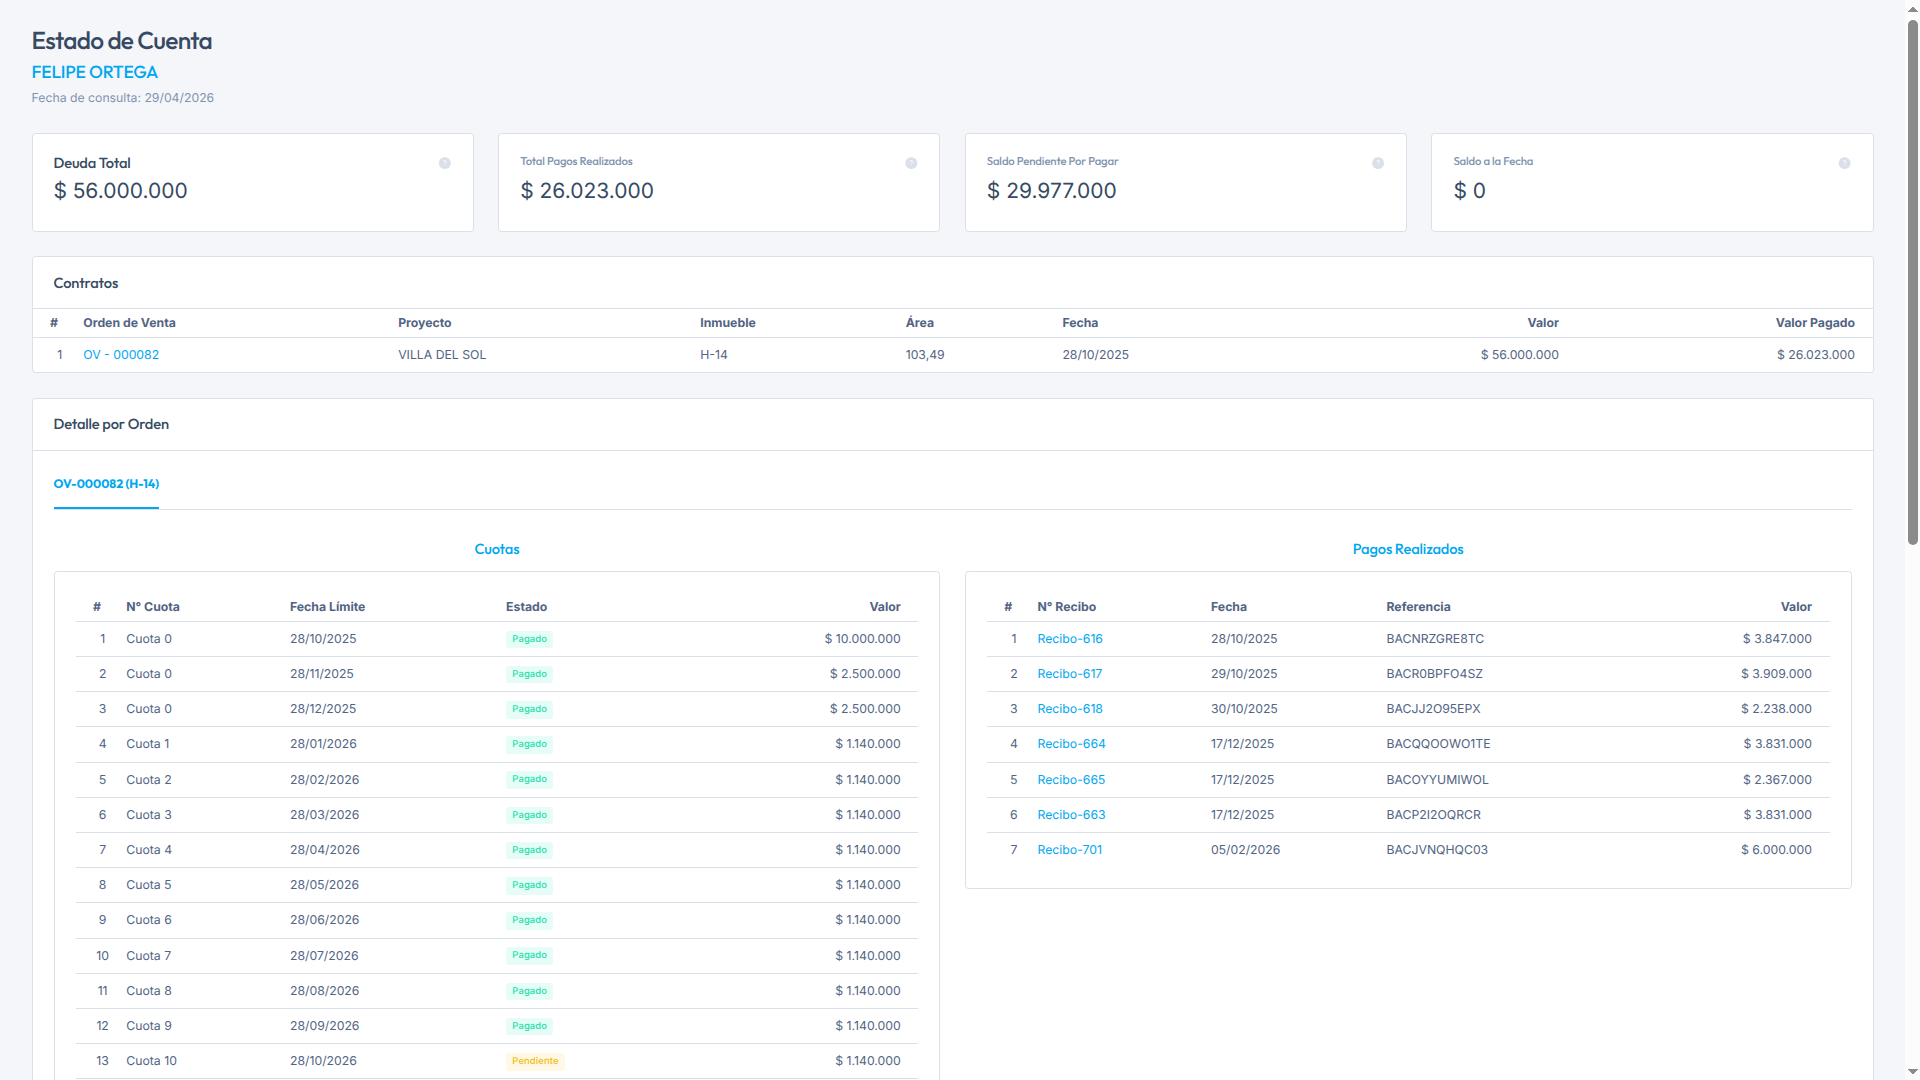The width and height of the screenshot is (1920, 1080).
Task: Open receipt Recibo-701
Action: pos(1070,850)
